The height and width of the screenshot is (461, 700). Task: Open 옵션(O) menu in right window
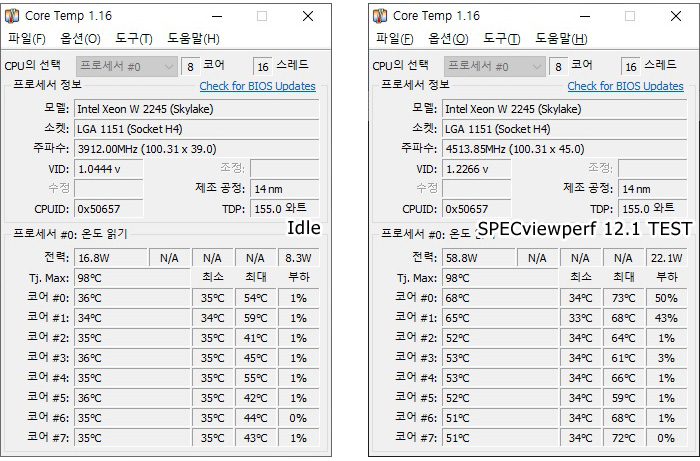pyautogui.click(x=448, y=39)
